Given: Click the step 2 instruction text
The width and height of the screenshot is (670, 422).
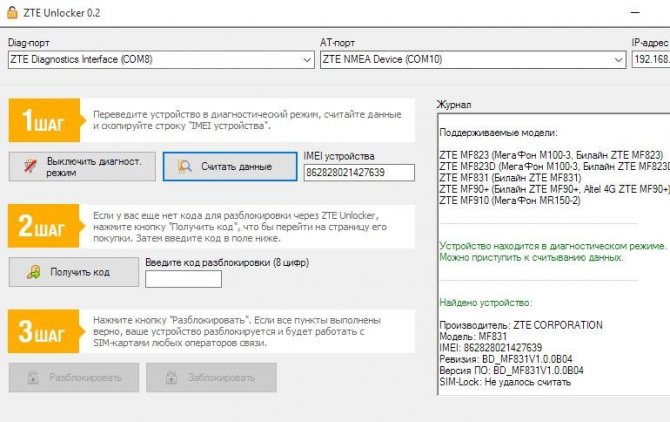Looking at the screenshot, I should pyautogui.click(x=240, y=227).
